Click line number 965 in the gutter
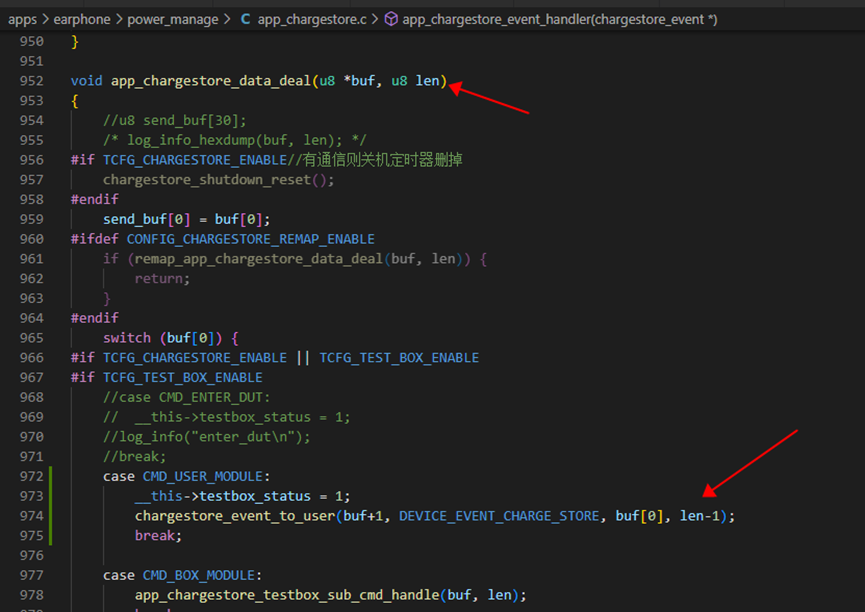 coord(31,338)
